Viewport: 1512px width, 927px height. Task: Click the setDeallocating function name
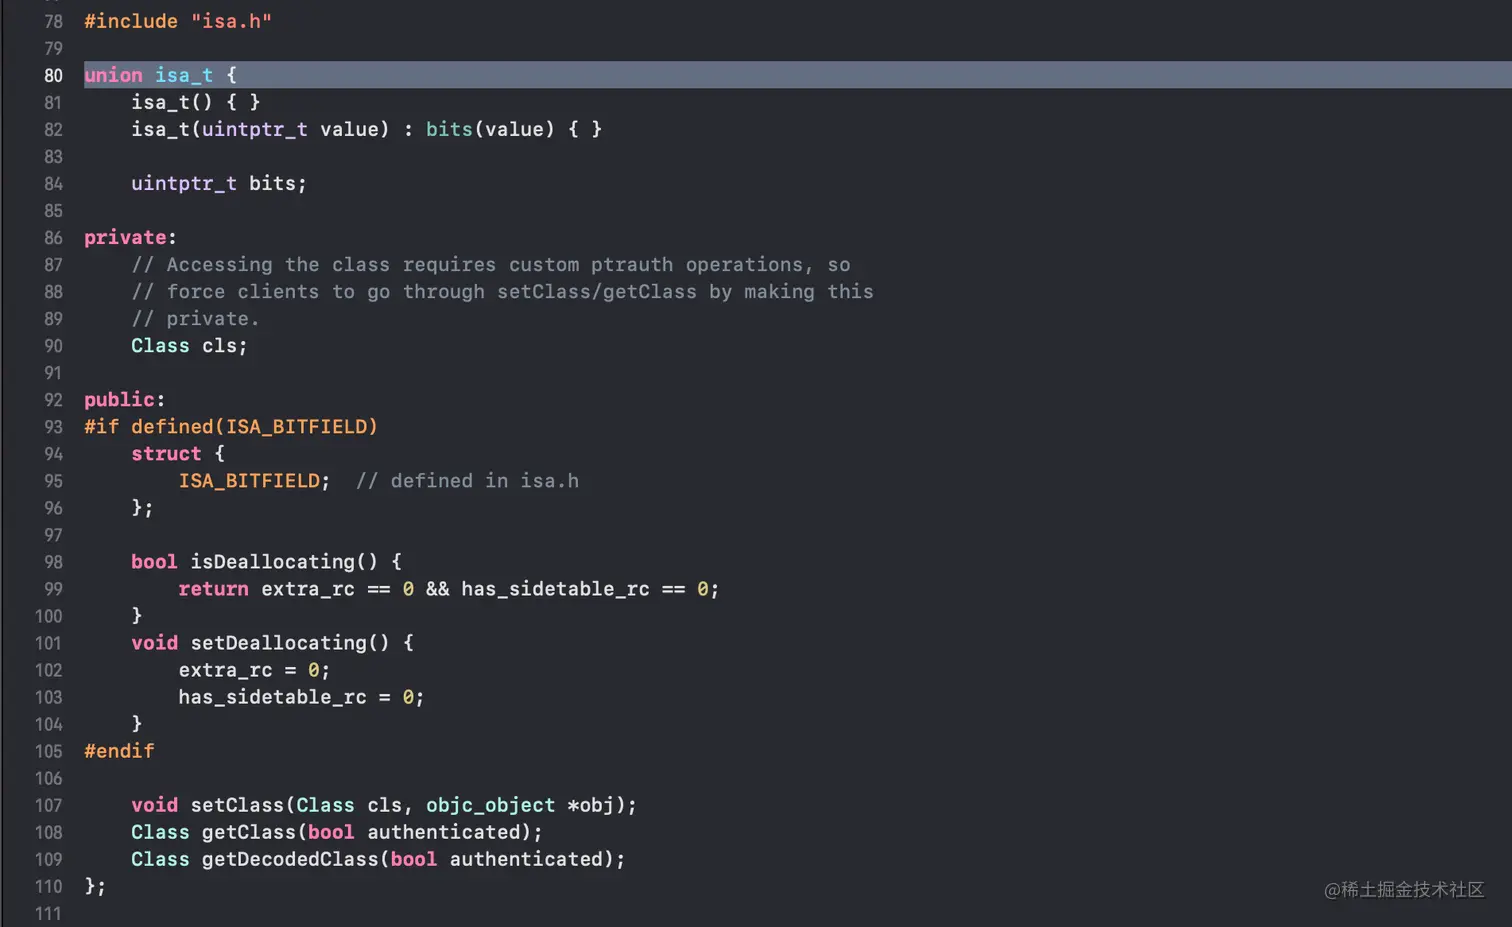278,643
